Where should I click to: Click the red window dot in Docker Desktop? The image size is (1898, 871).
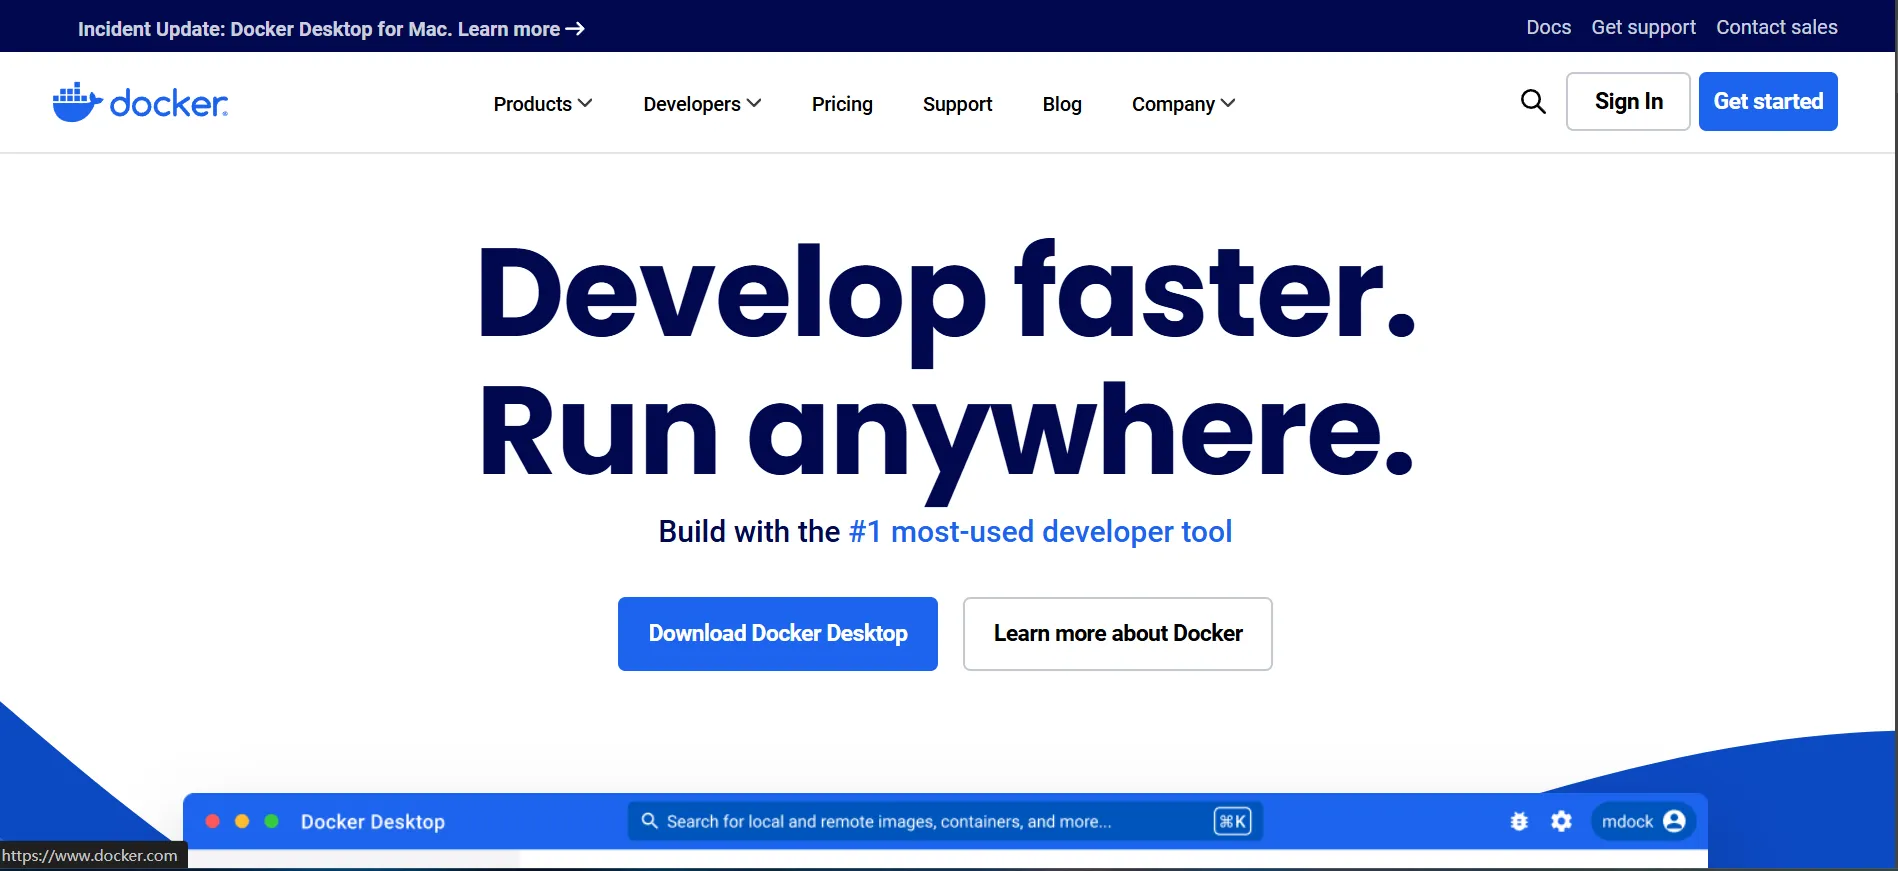[213, 821]
